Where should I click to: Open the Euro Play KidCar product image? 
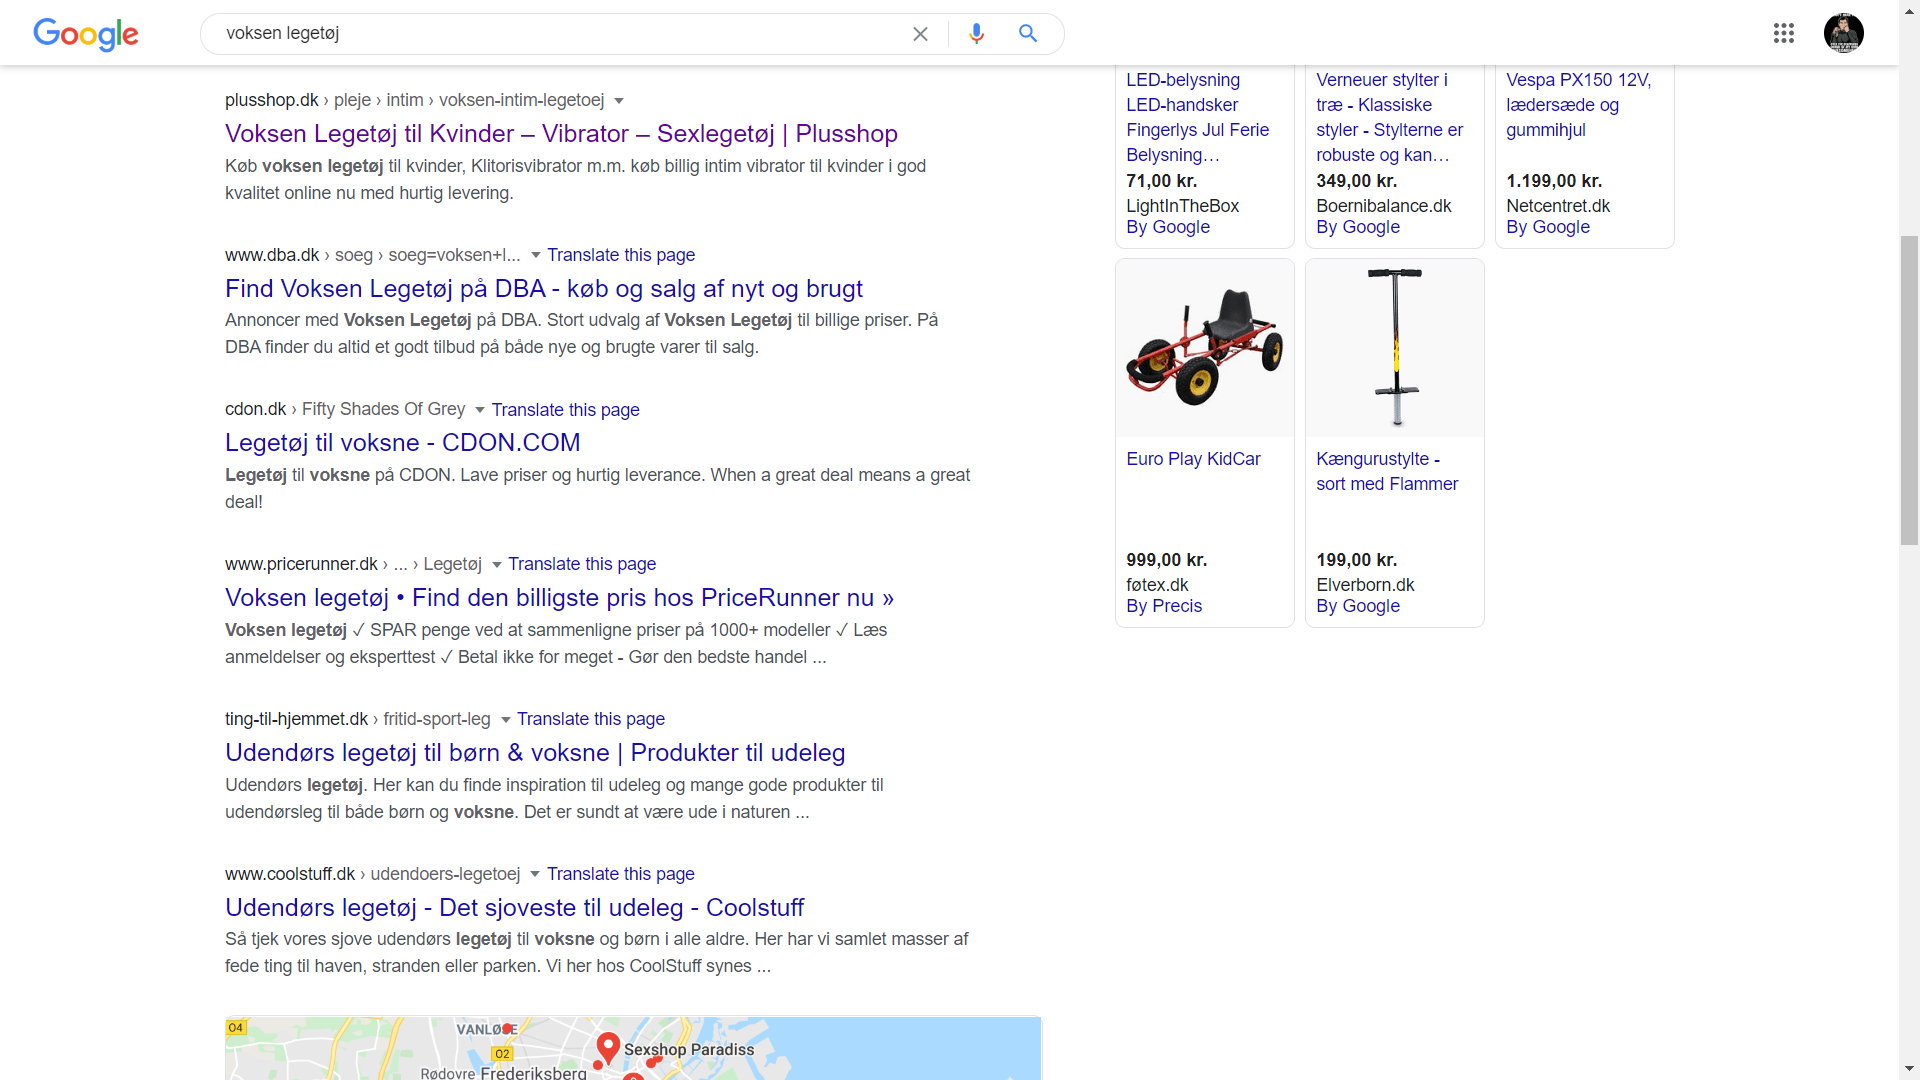coord(1204,348)
